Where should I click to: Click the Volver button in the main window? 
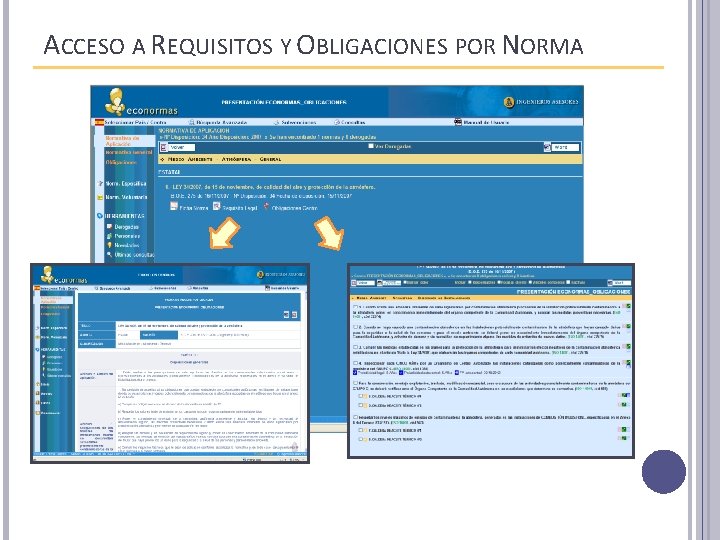coord(182,147)
